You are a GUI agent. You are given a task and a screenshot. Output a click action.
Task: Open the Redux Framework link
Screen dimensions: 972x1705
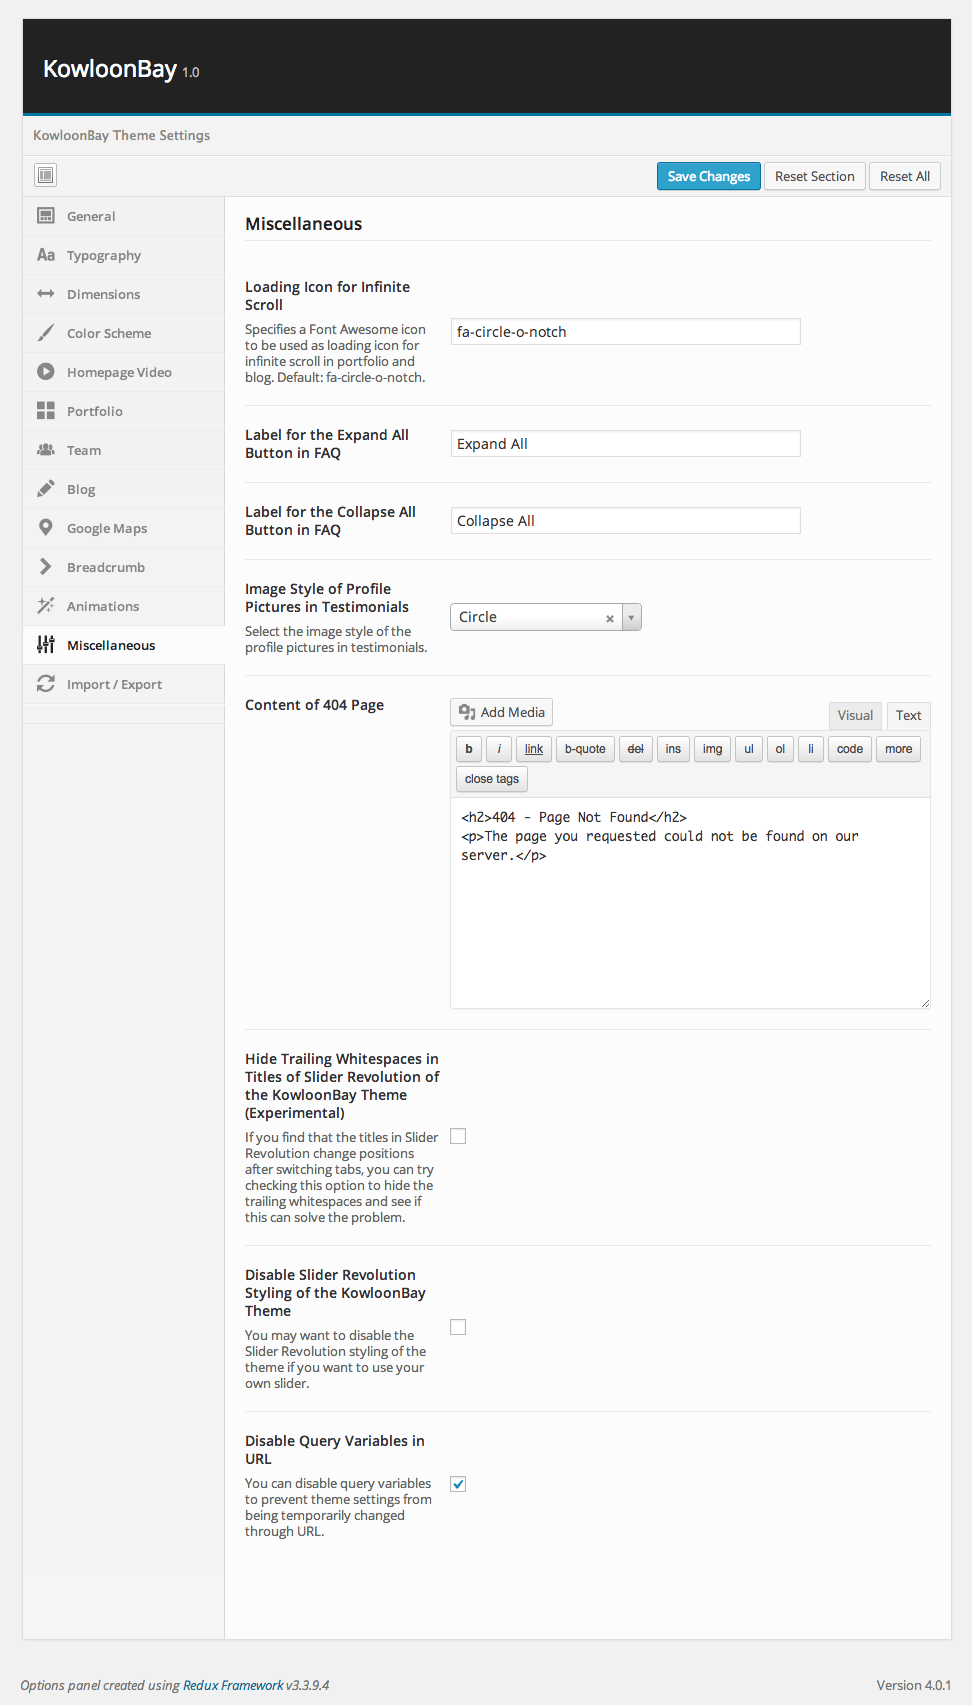pos(233,1685)
